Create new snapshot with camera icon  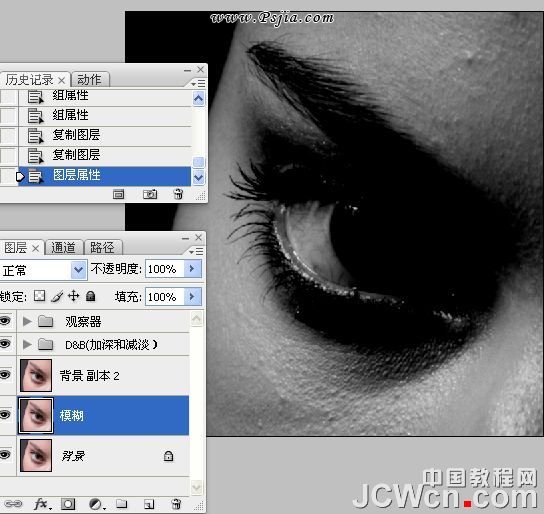150,194
